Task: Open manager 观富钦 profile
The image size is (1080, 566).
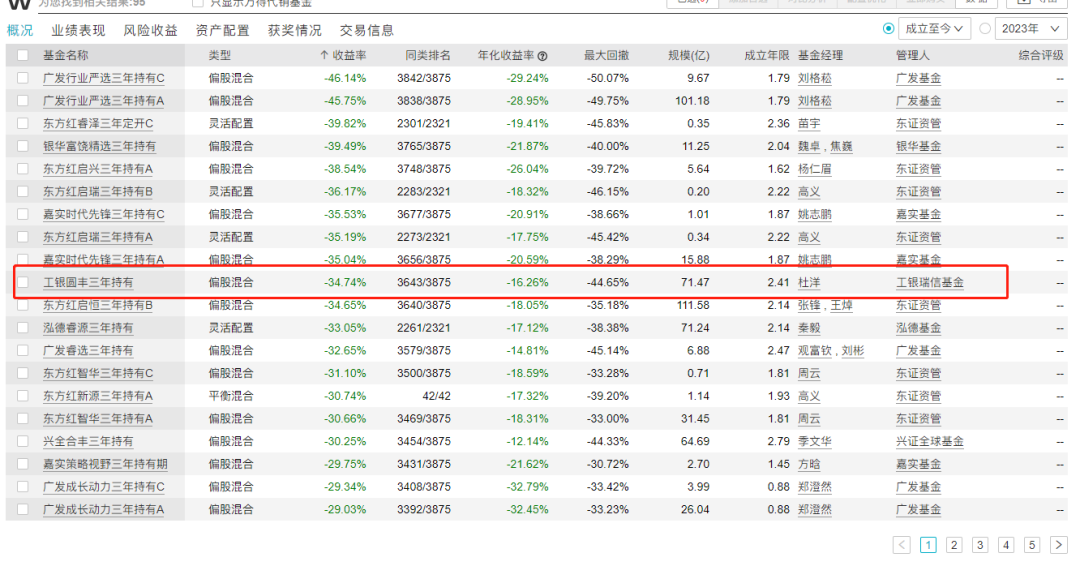Action: 815,350
